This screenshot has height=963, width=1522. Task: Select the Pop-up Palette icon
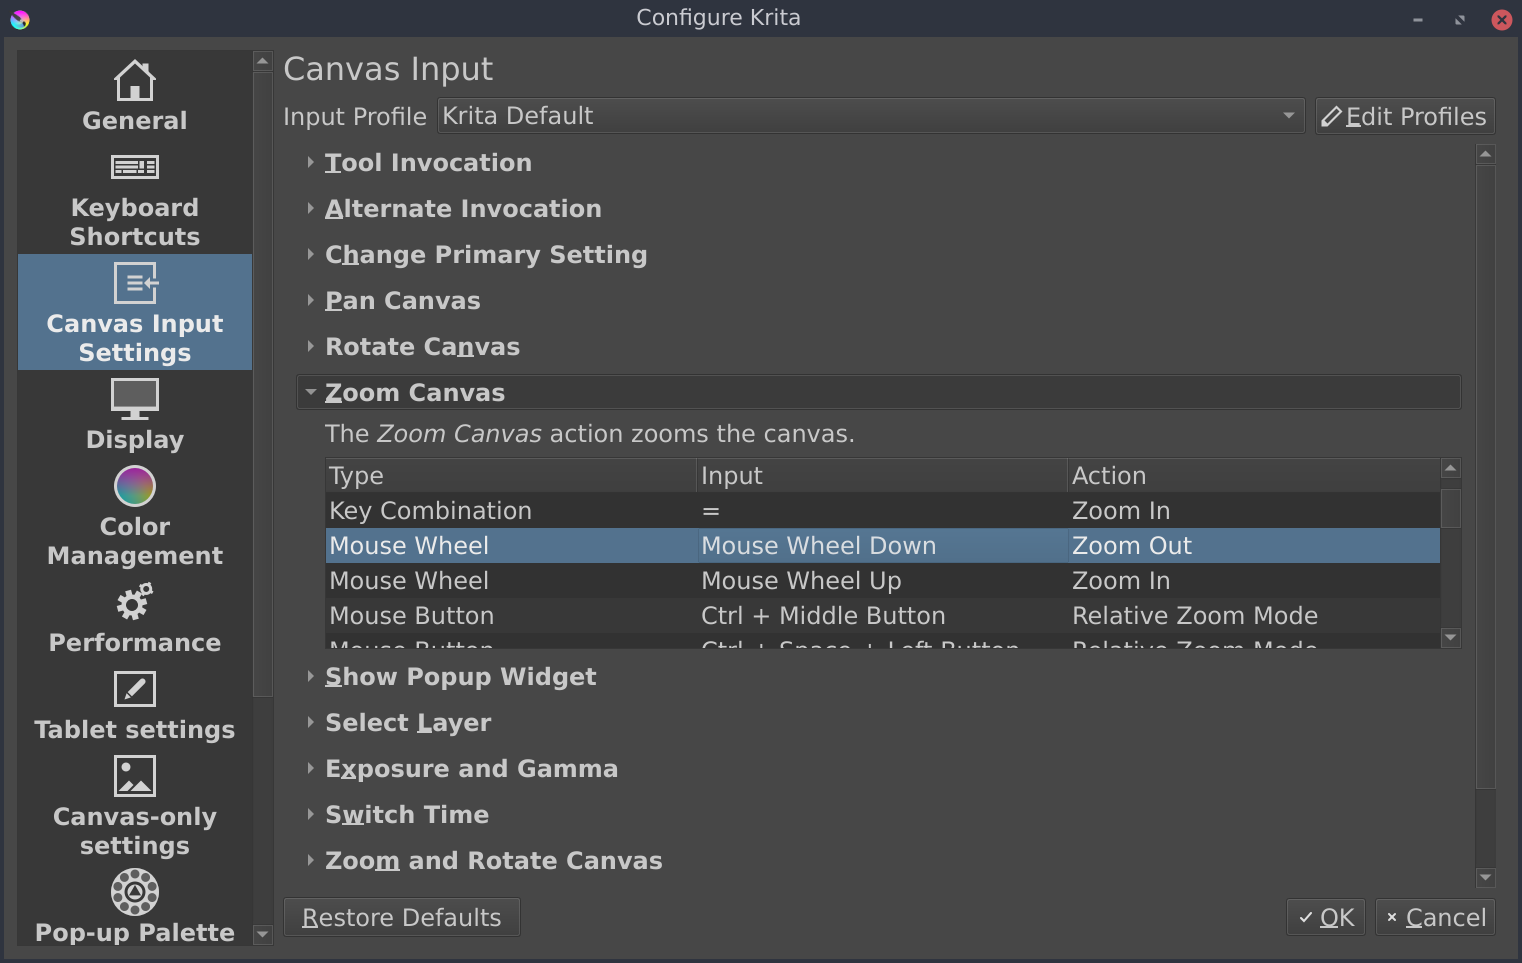(x=135, y=892)
